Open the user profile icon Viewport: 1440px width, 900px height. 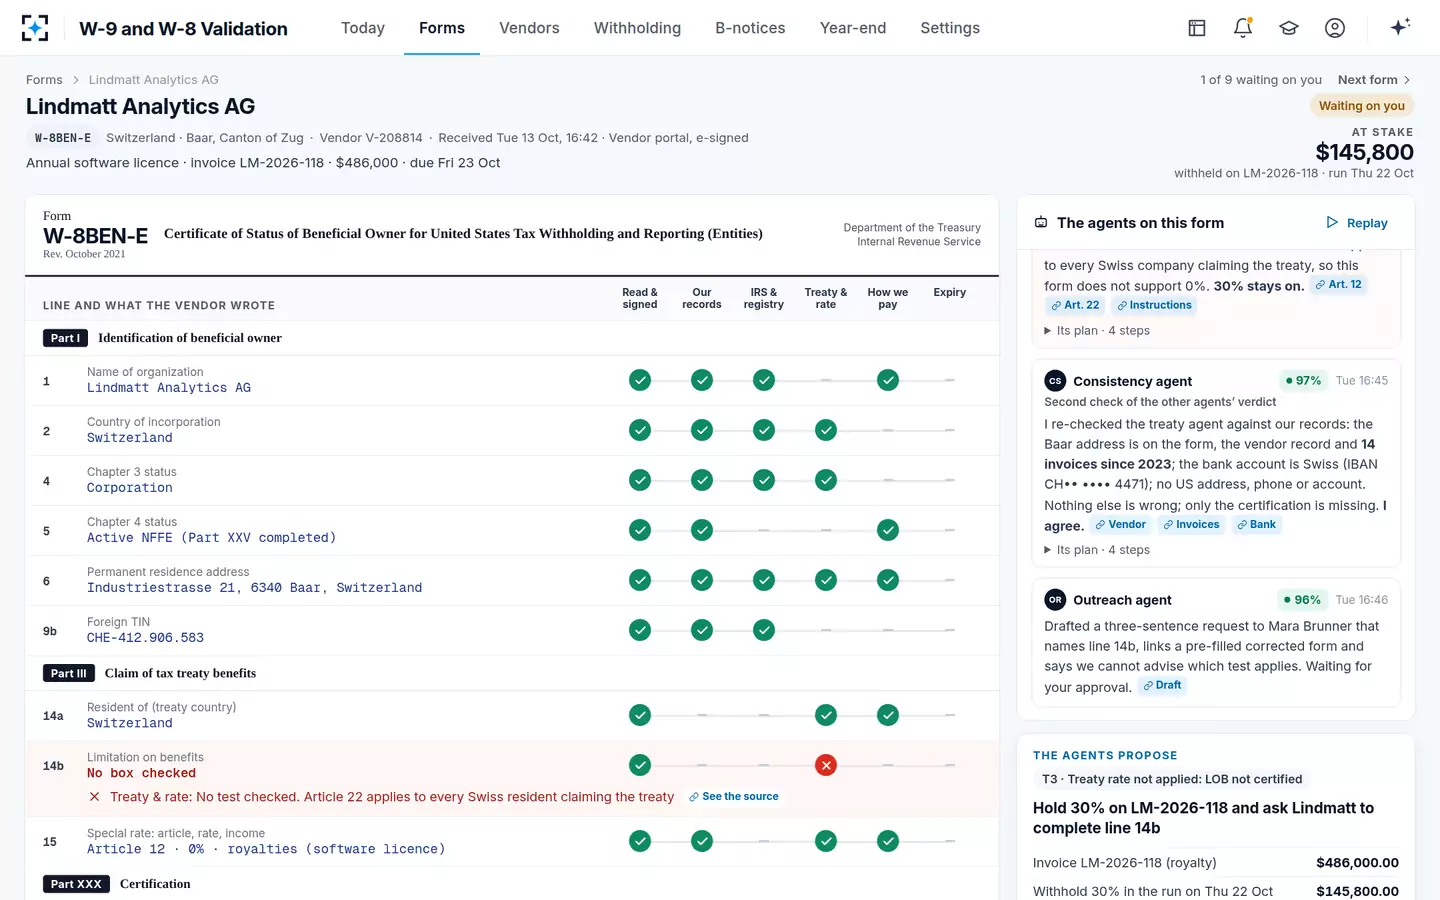click(x=1335, y=28)
